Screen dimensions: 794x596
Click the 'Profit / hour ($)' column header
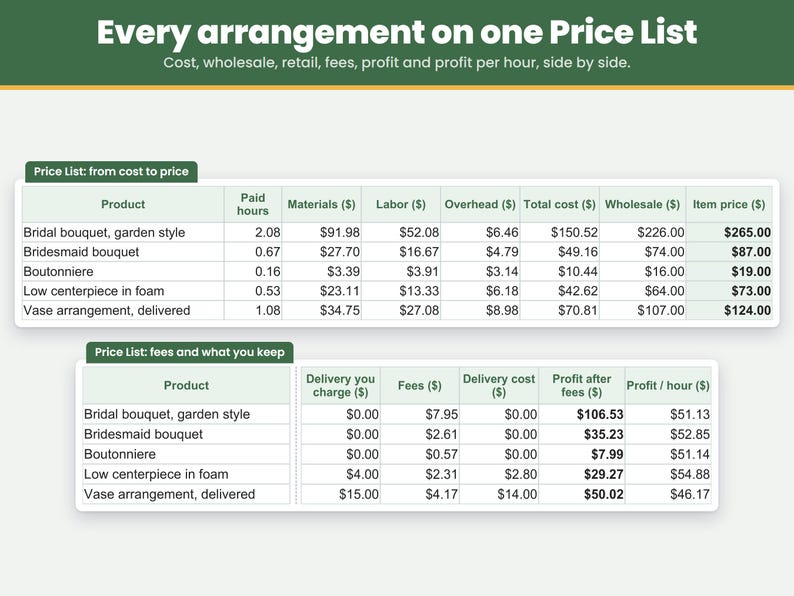pos(668,385)
